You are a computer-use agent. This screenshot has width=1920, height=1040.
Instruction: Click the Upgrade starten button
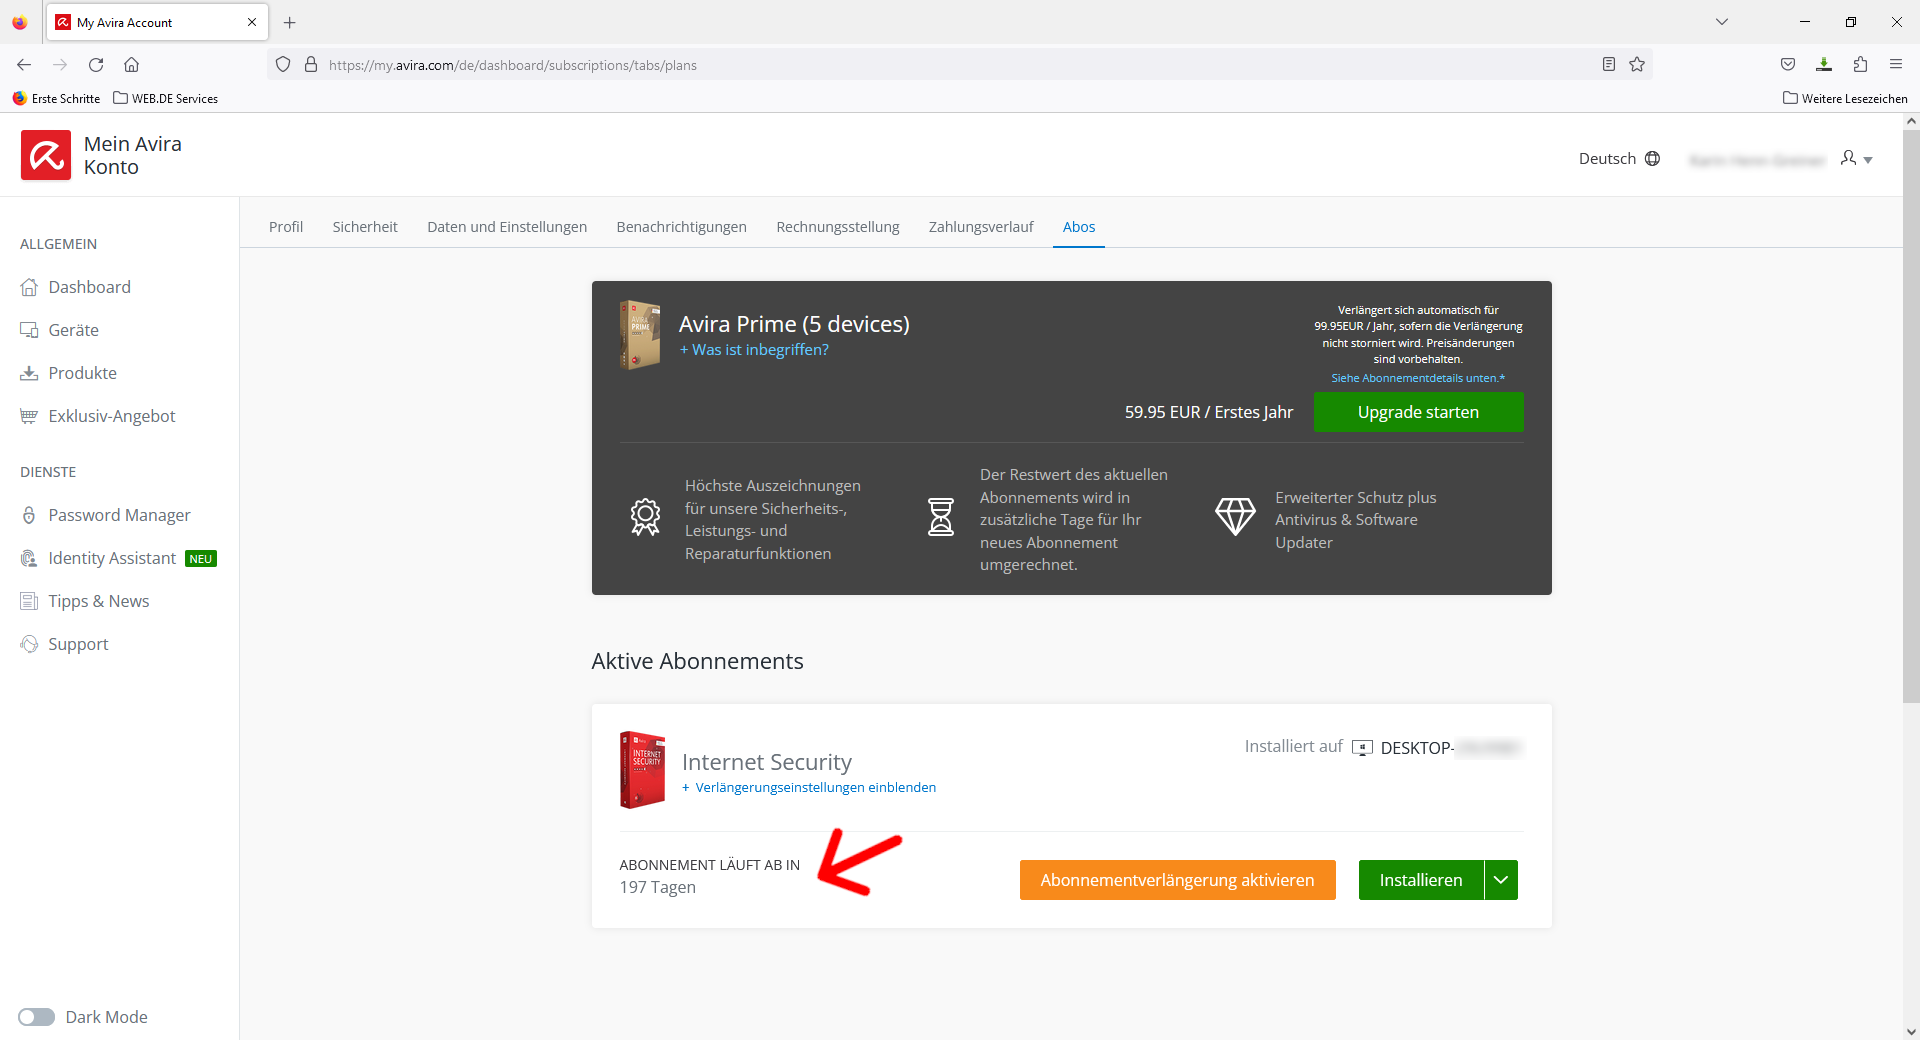coord(1418,412)
